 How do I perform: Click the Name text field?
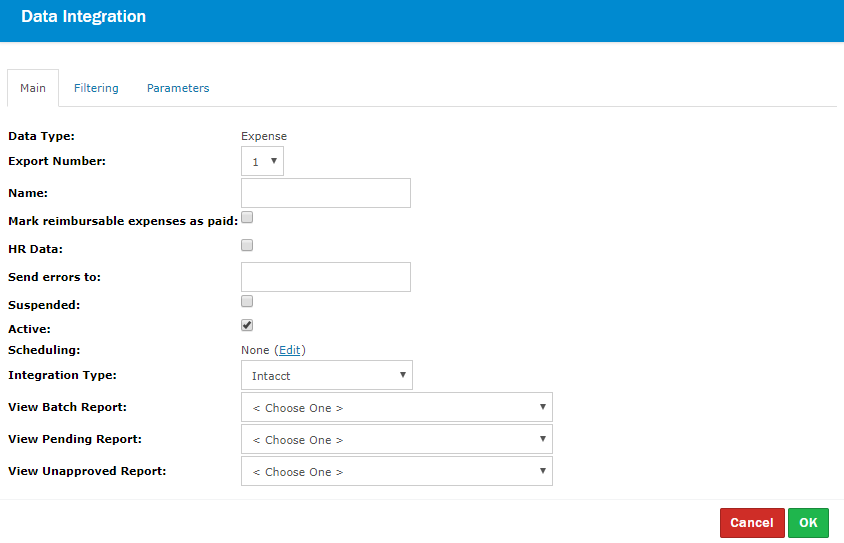pyautogui.click(x=325, y=193)
